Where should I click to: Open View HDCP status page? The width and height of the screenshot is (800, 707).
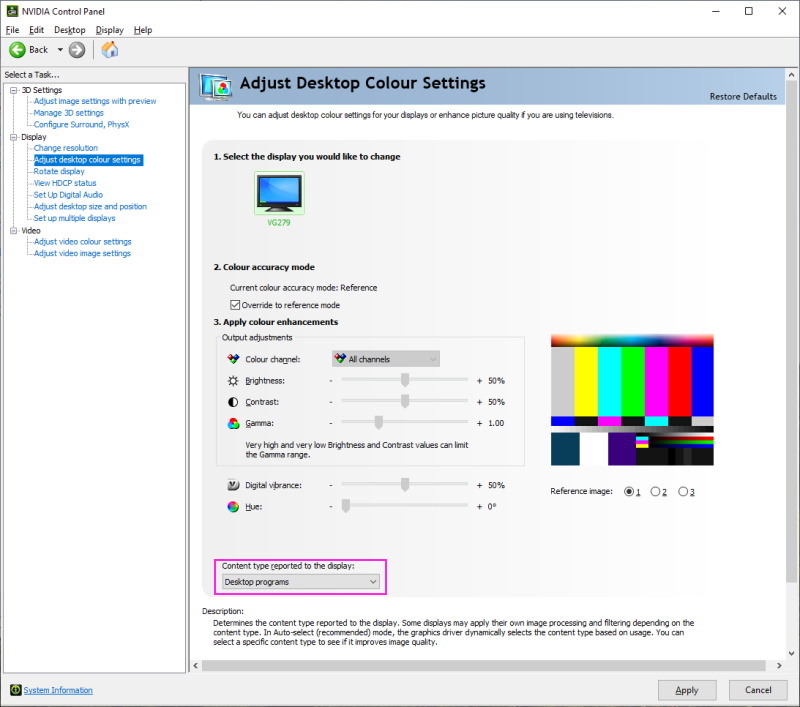[x=65, y=183]
